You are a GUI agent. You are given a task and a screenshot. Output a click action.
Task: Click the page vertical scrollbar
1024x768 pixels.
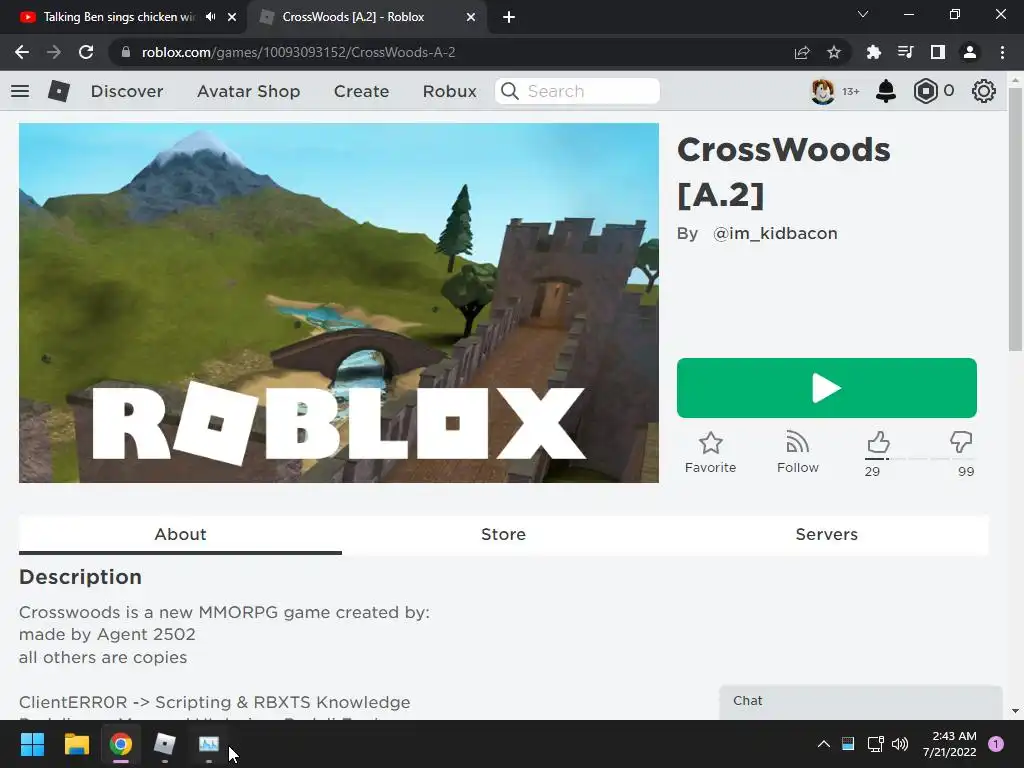pos(1015,219)
